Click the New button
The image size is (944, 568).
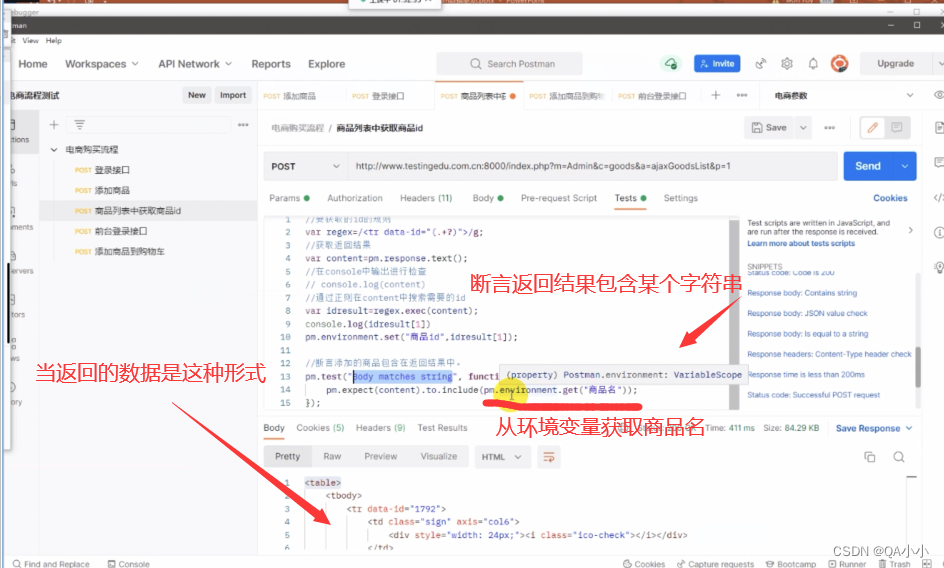(197, 95)
